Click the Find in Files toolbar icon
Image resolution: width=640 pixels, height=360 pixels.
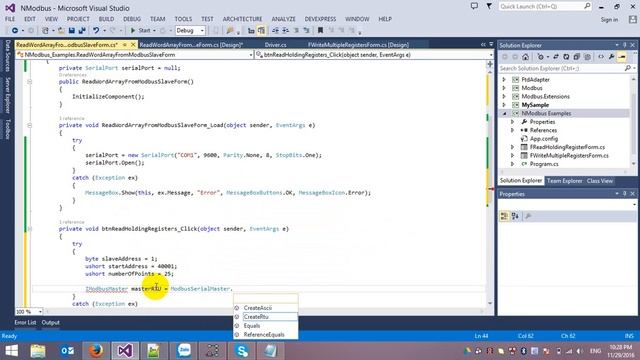click(230, 31)
